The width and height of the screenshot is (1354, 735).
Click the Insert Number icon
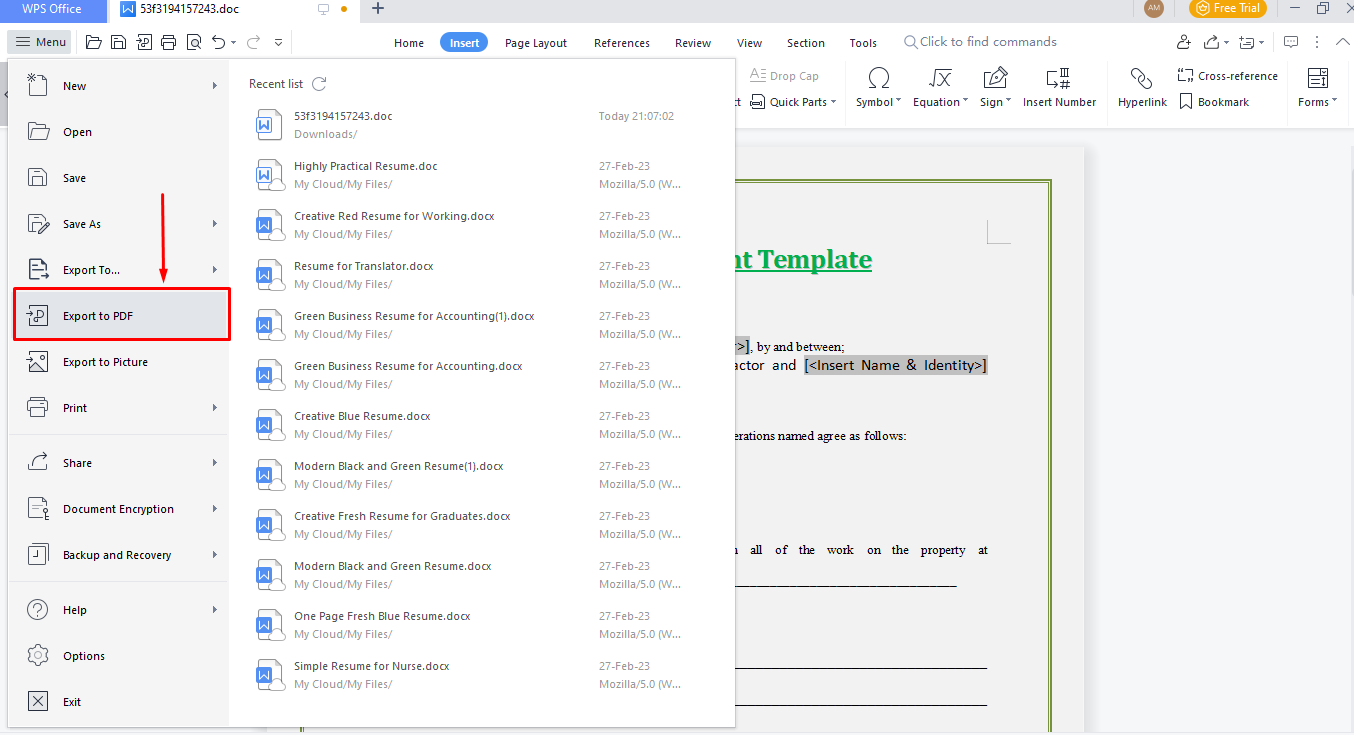1058,79
